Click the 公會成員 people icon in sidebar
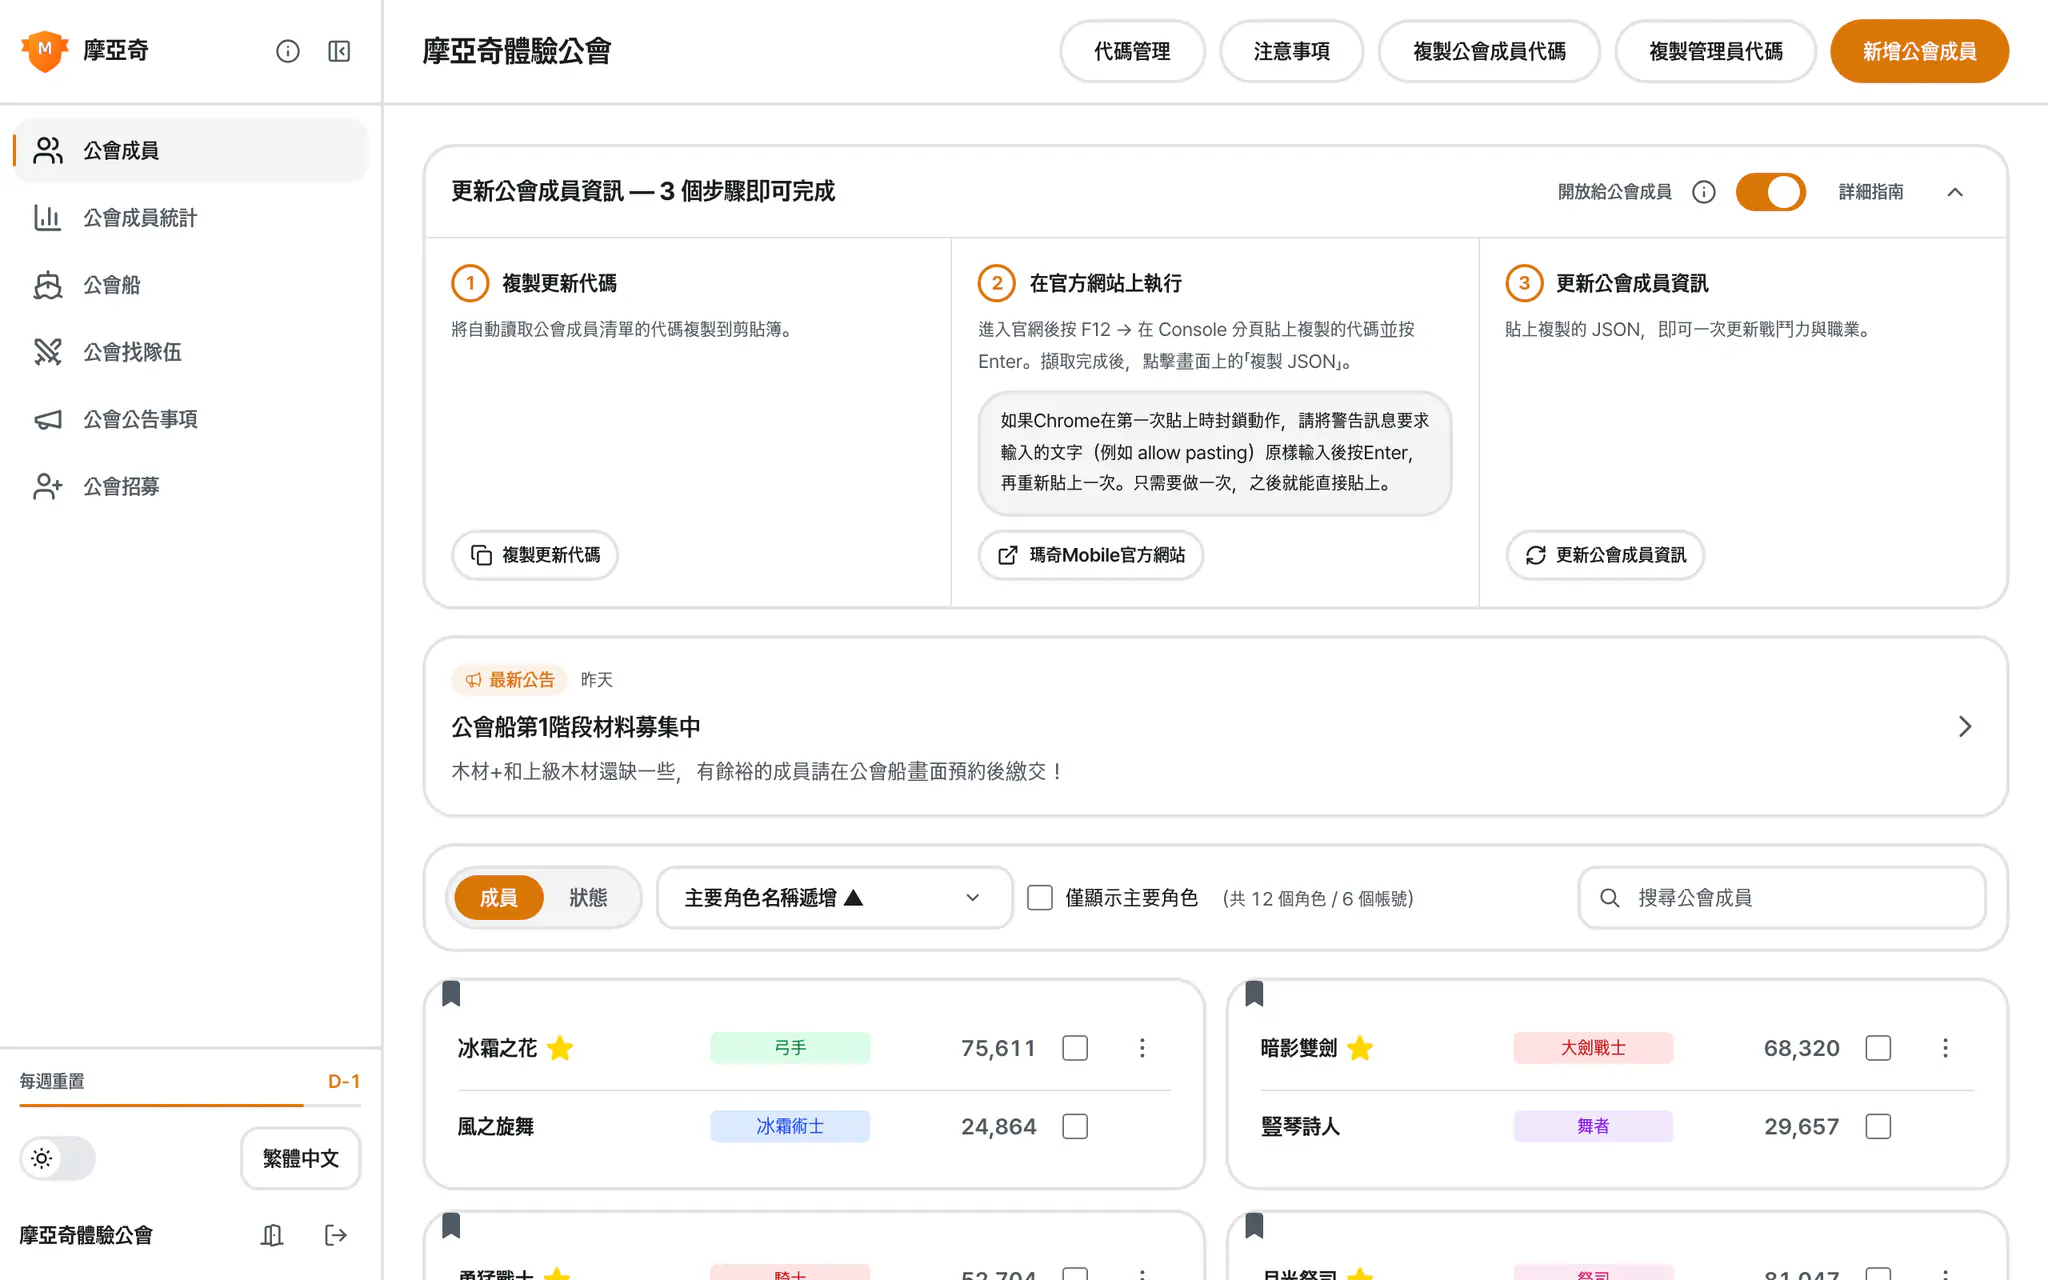 click(48, 150)
